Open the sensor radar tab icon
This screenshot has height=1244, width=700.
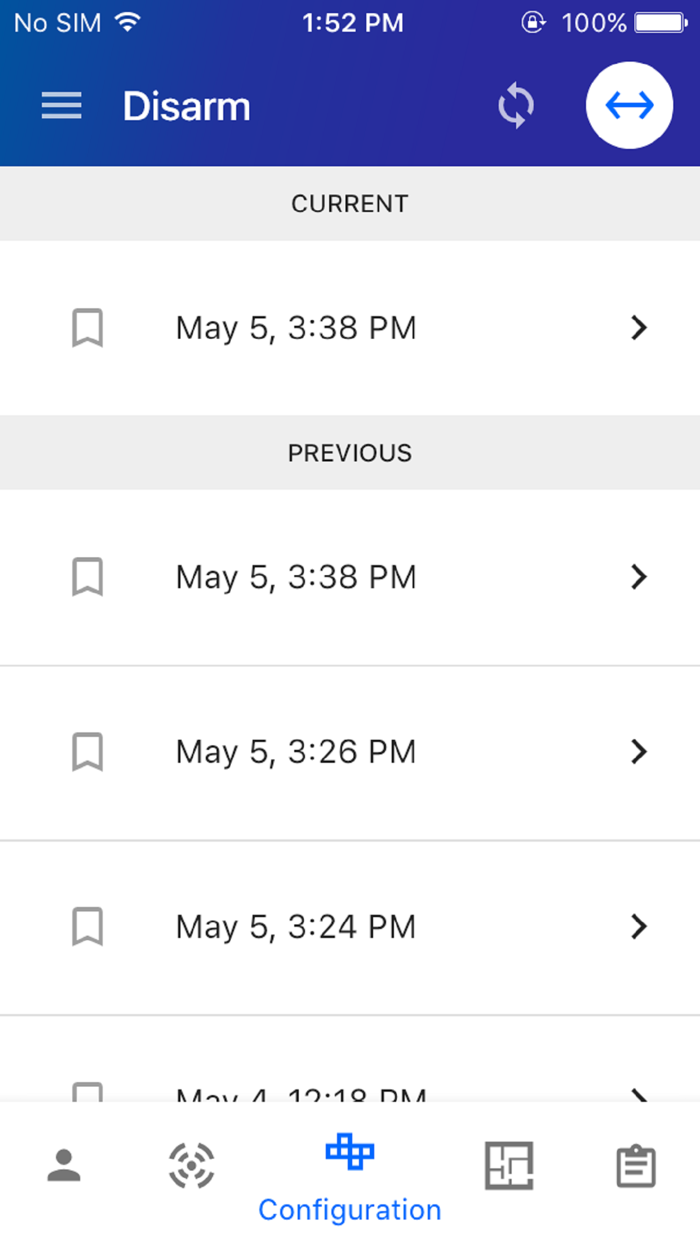pyautogui.click(x=191, y=1165)
